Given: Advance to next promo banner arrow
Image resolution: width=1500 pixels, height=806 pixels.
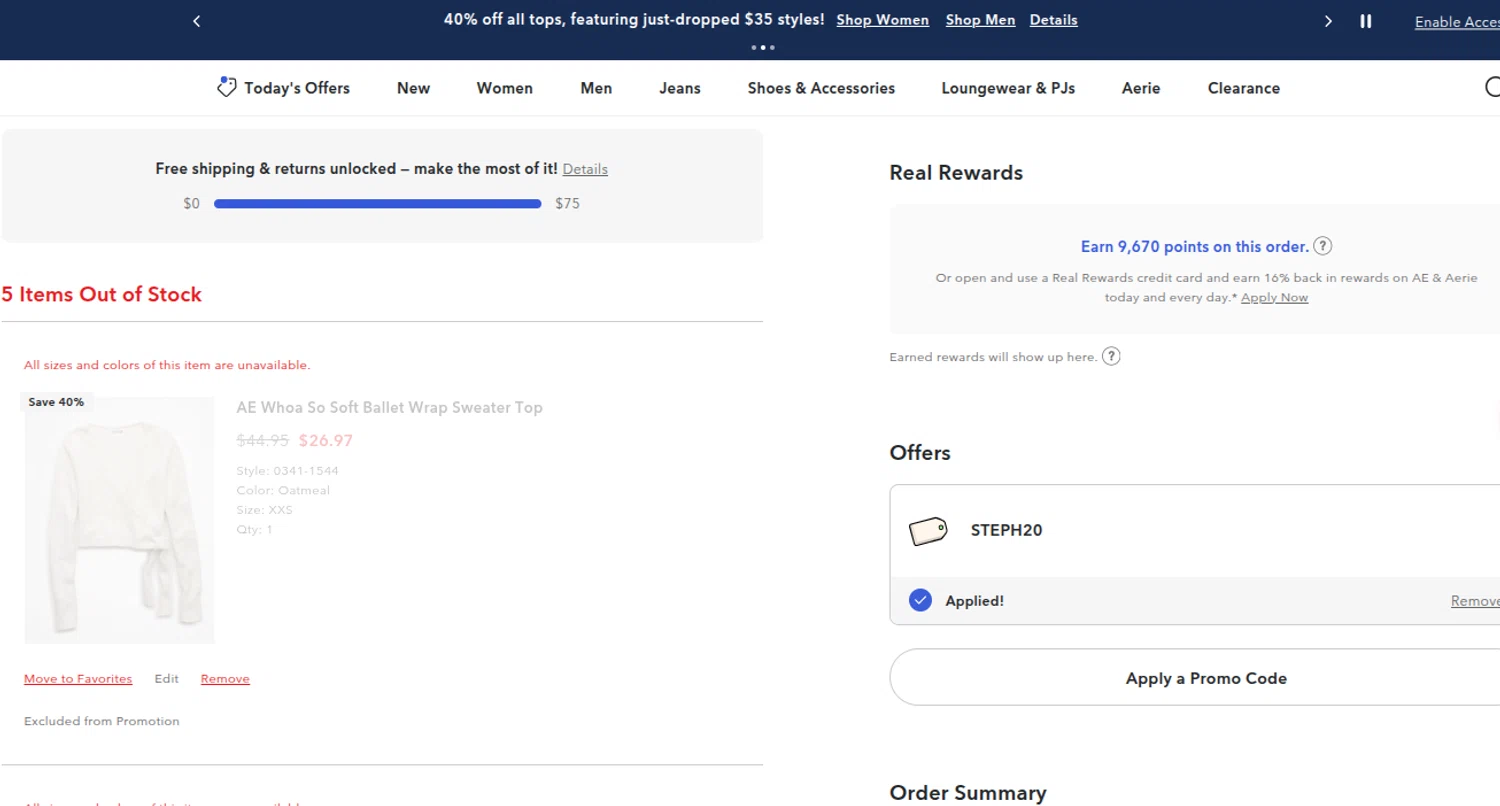Looking at the screenshot, I should (x=1328, y=21).
